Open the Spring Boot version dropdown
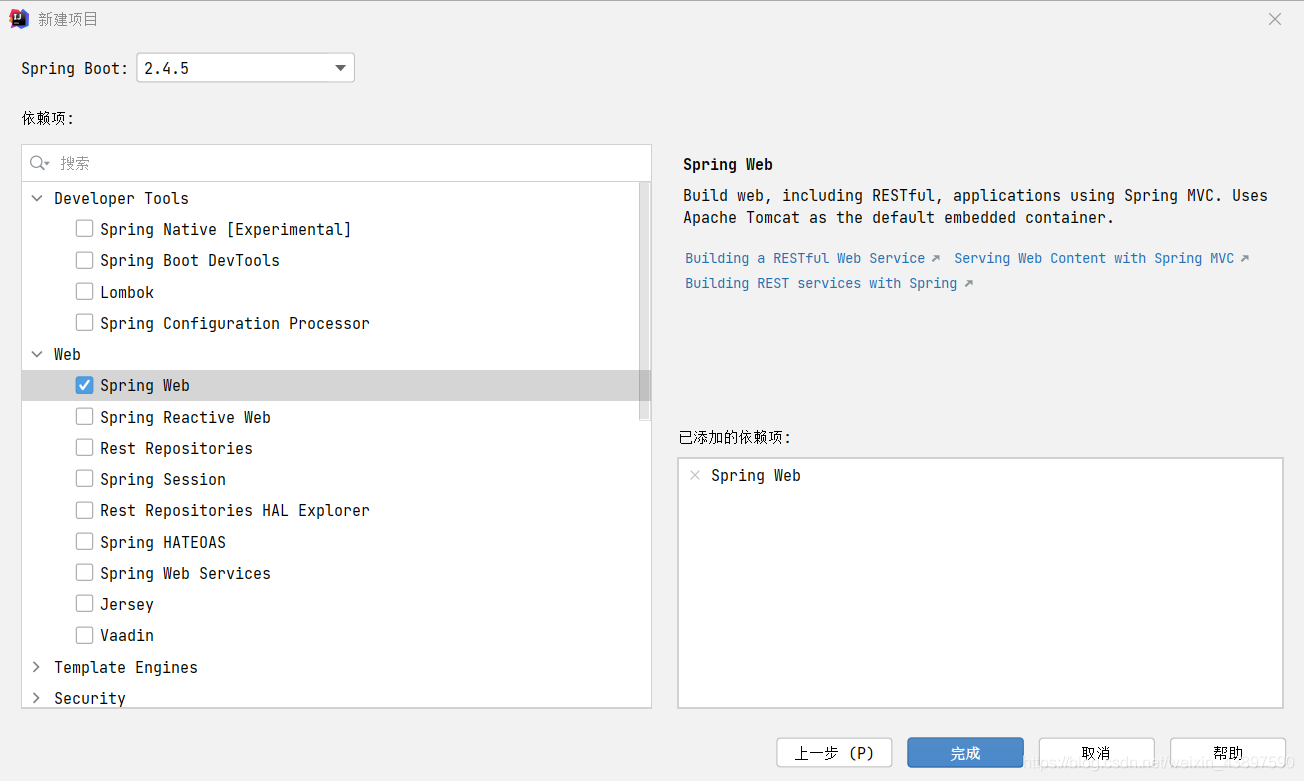Viewport: 1304px width, 781px height. pyautogui.click(x=245, y=68)
